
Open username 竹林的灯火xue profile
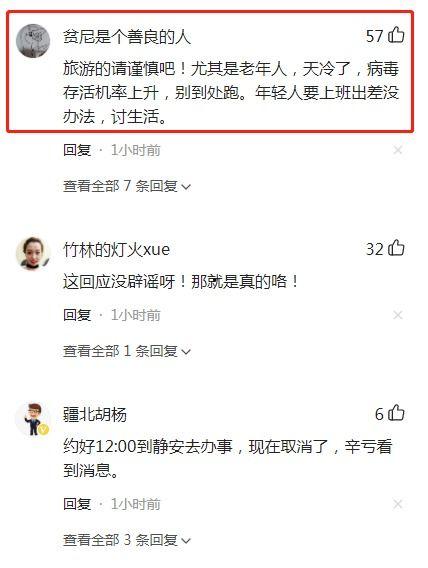tap(116, 250)
